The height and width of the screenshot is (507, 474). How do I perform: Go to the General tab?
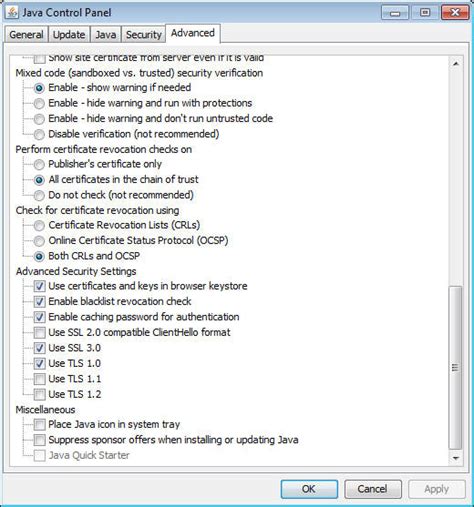[26, 34]
